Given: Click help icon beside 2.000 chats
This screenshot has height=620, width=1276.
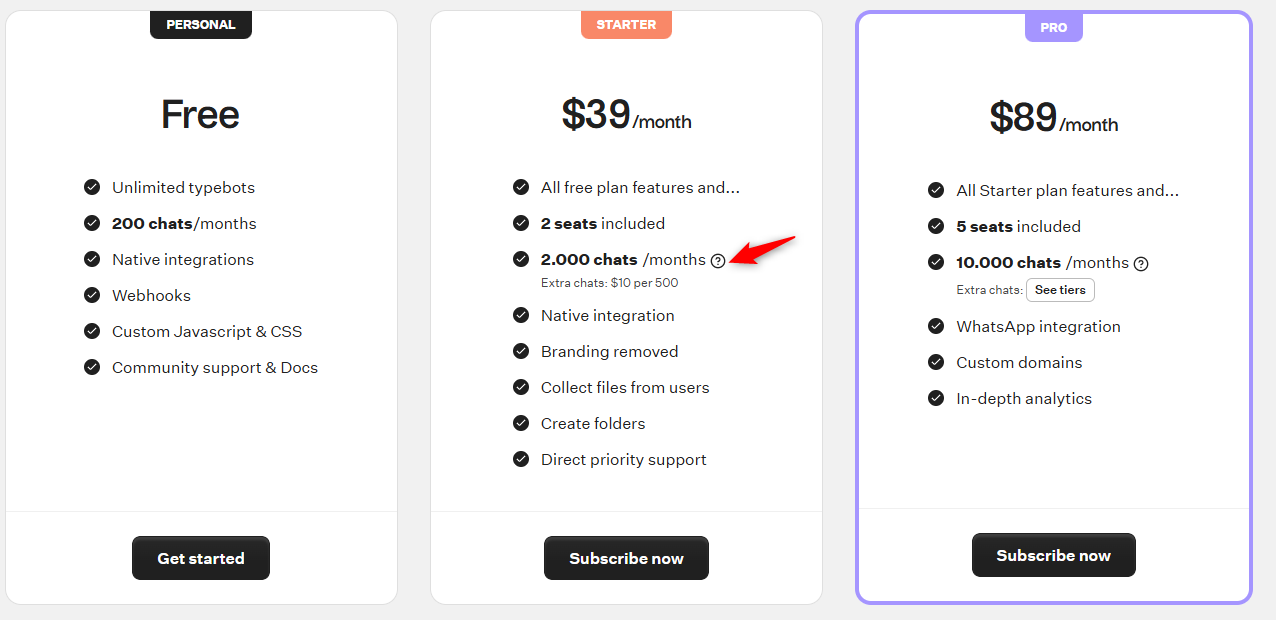Looking at the screenshot, I should coord(718,260).
